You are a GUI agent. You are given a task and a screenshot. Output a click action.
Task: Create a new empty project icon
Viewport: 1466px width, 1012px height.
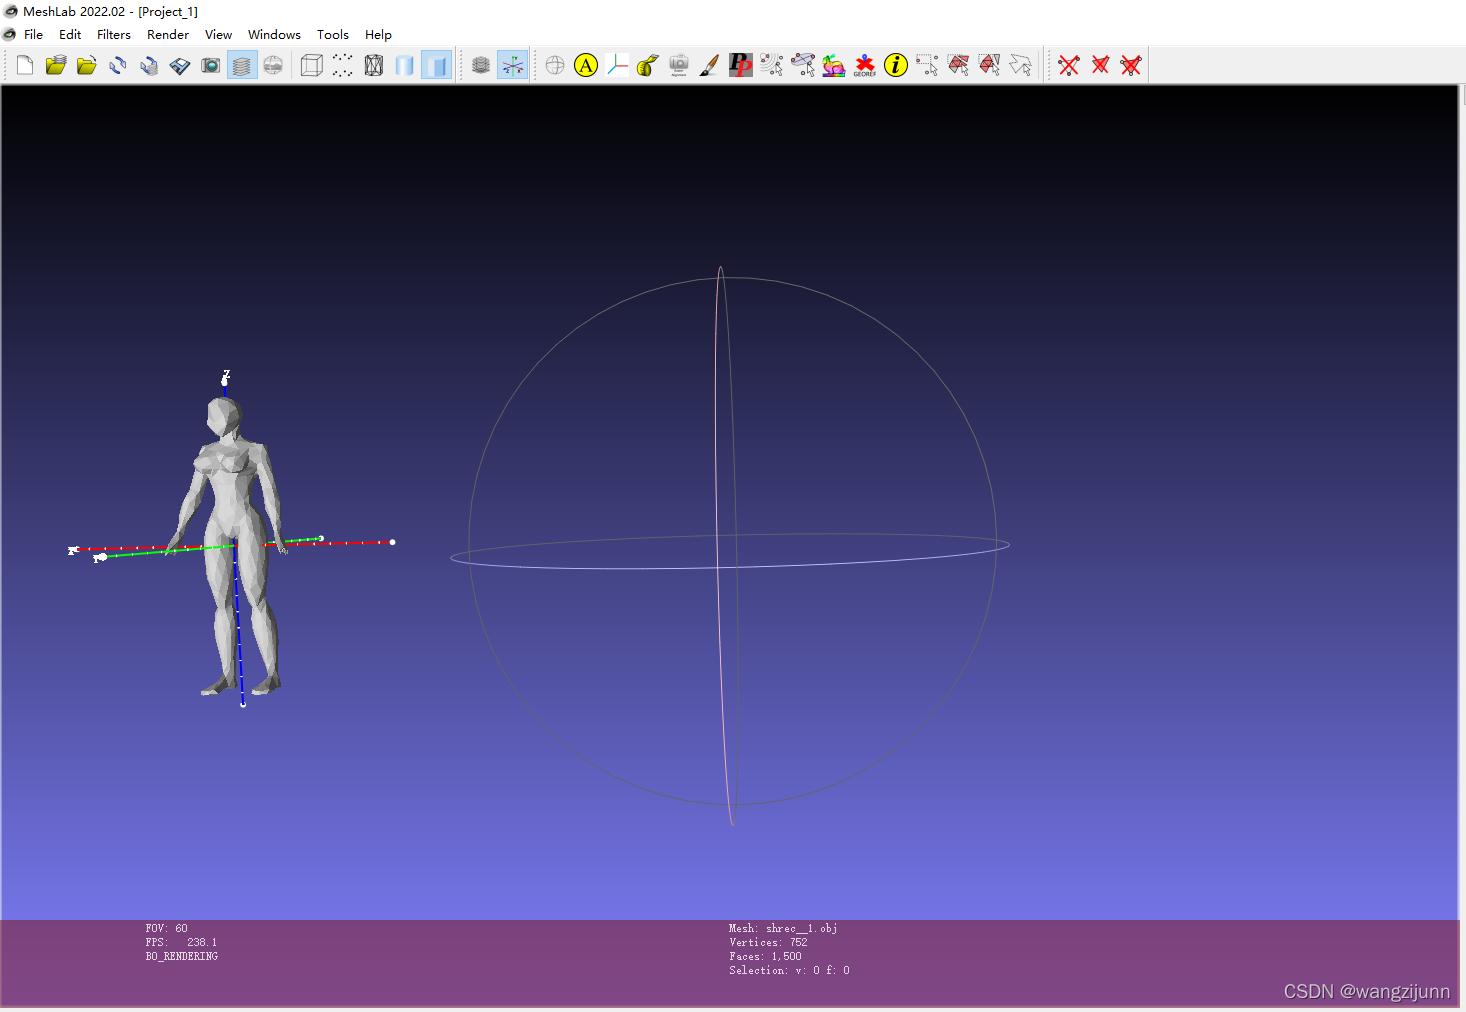[25, 65]
